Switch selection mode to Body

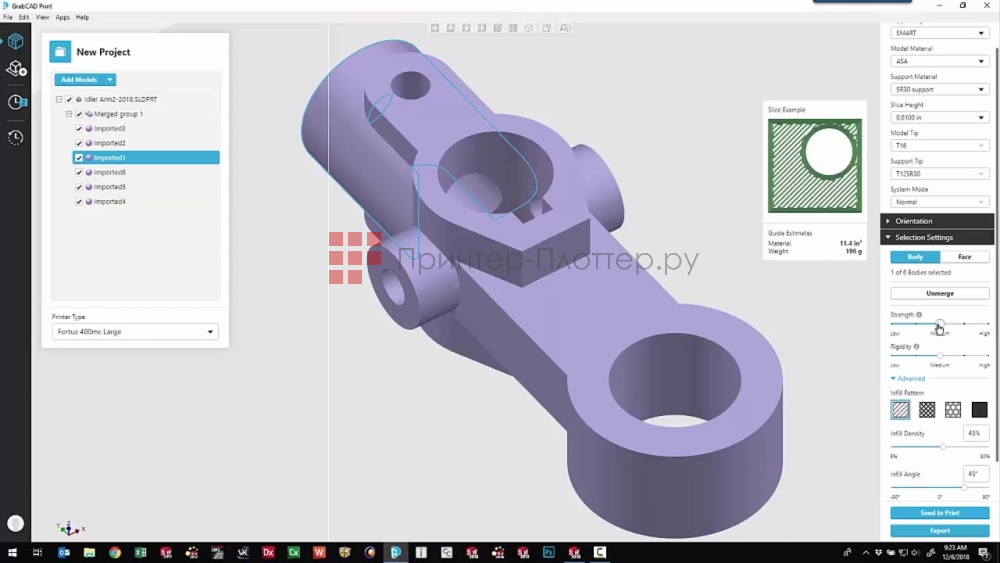pyautogui.click(x=915, y=256)
